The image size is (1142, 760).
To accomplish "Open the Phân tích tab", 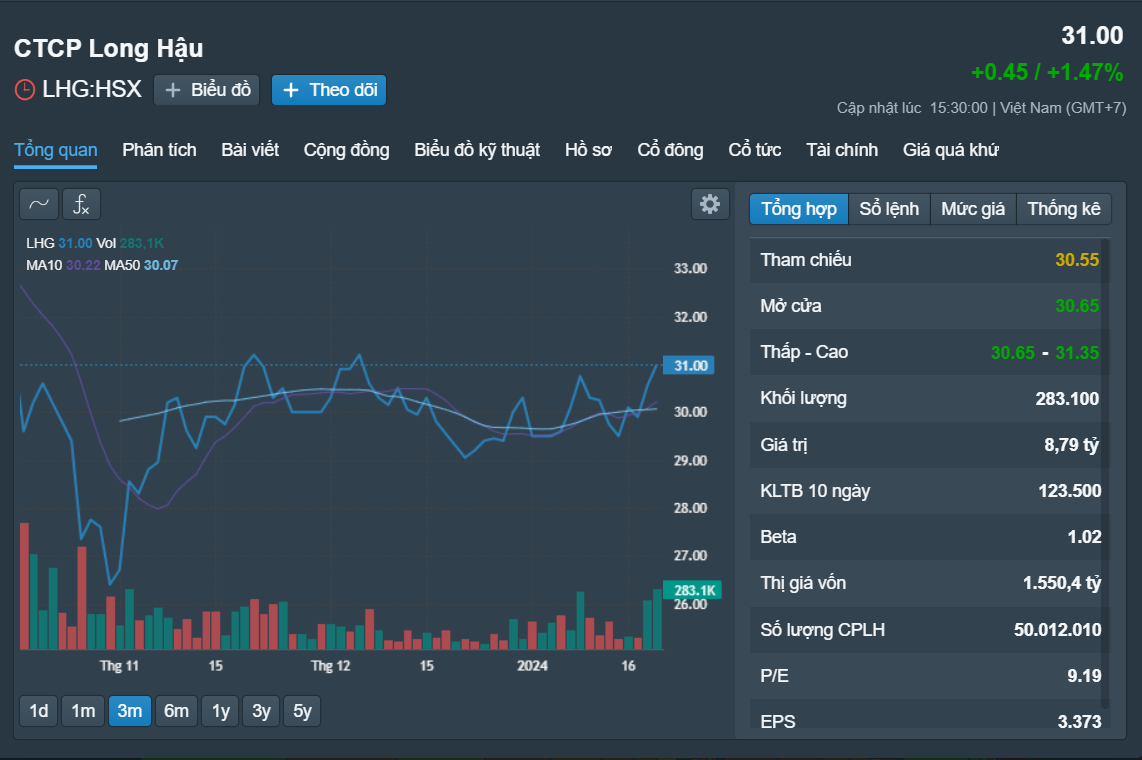I will (160, 150).
